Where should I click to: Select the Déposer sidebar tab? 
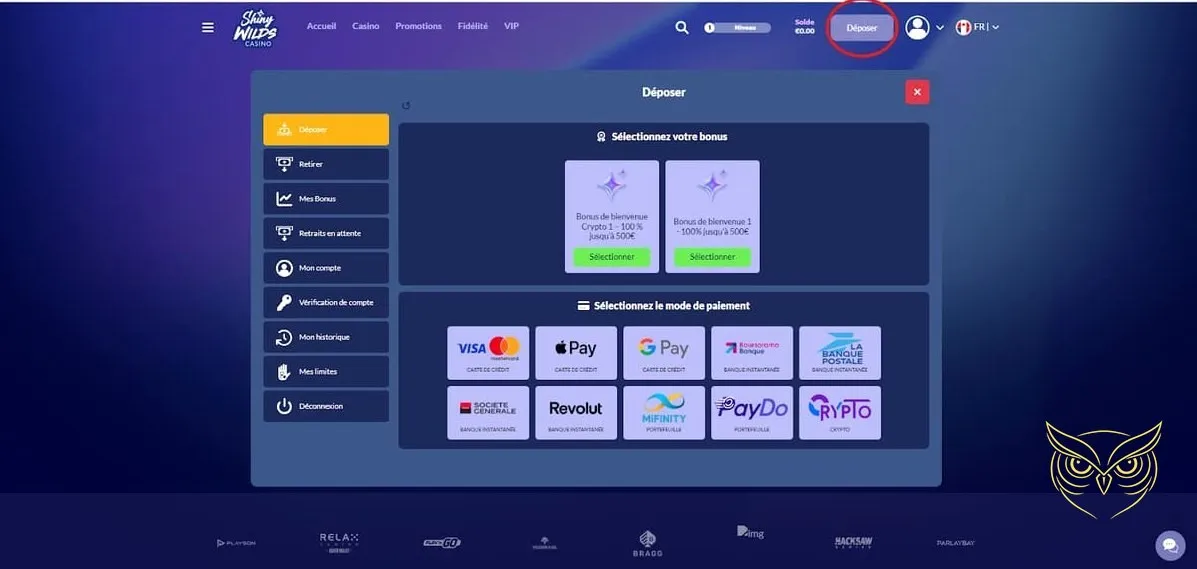(x=326, y=130)
